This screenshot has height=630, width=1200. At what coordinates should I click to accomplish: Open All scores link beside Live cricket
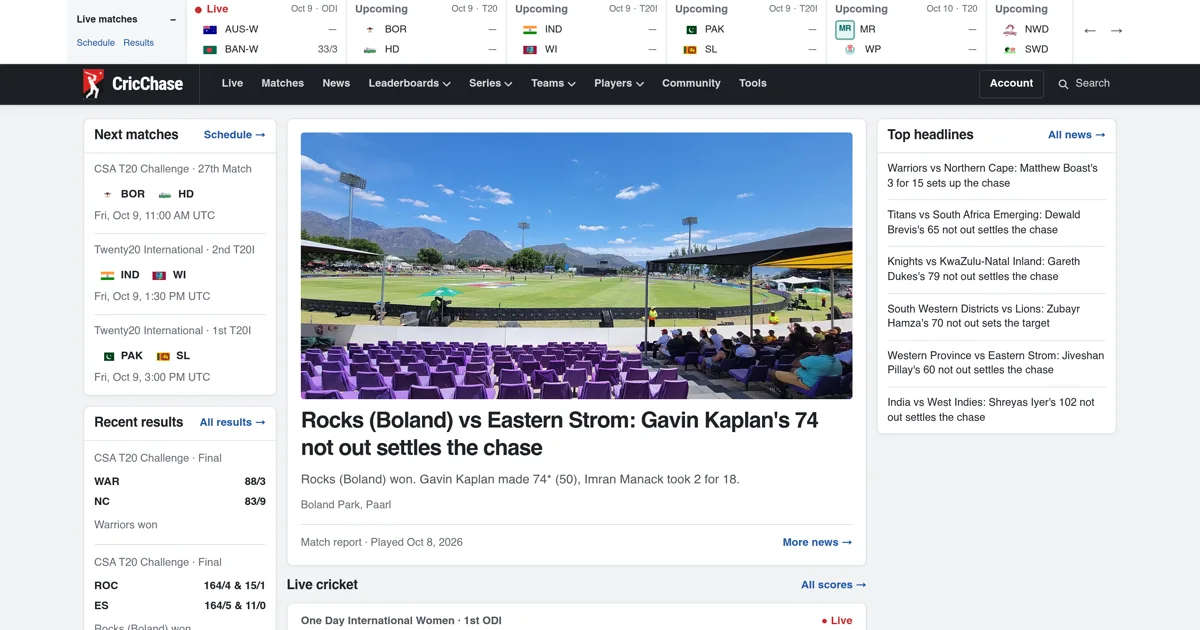pos(833,585)
